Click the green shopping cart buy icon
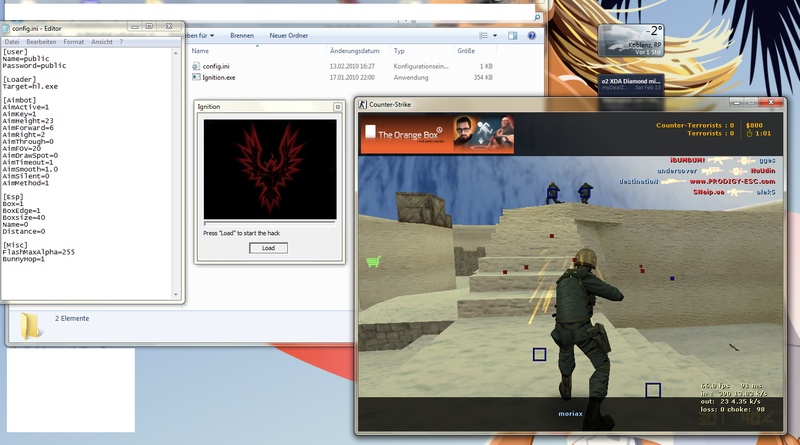The height and width of the screenshot is (445, 800). coord(373,262)
